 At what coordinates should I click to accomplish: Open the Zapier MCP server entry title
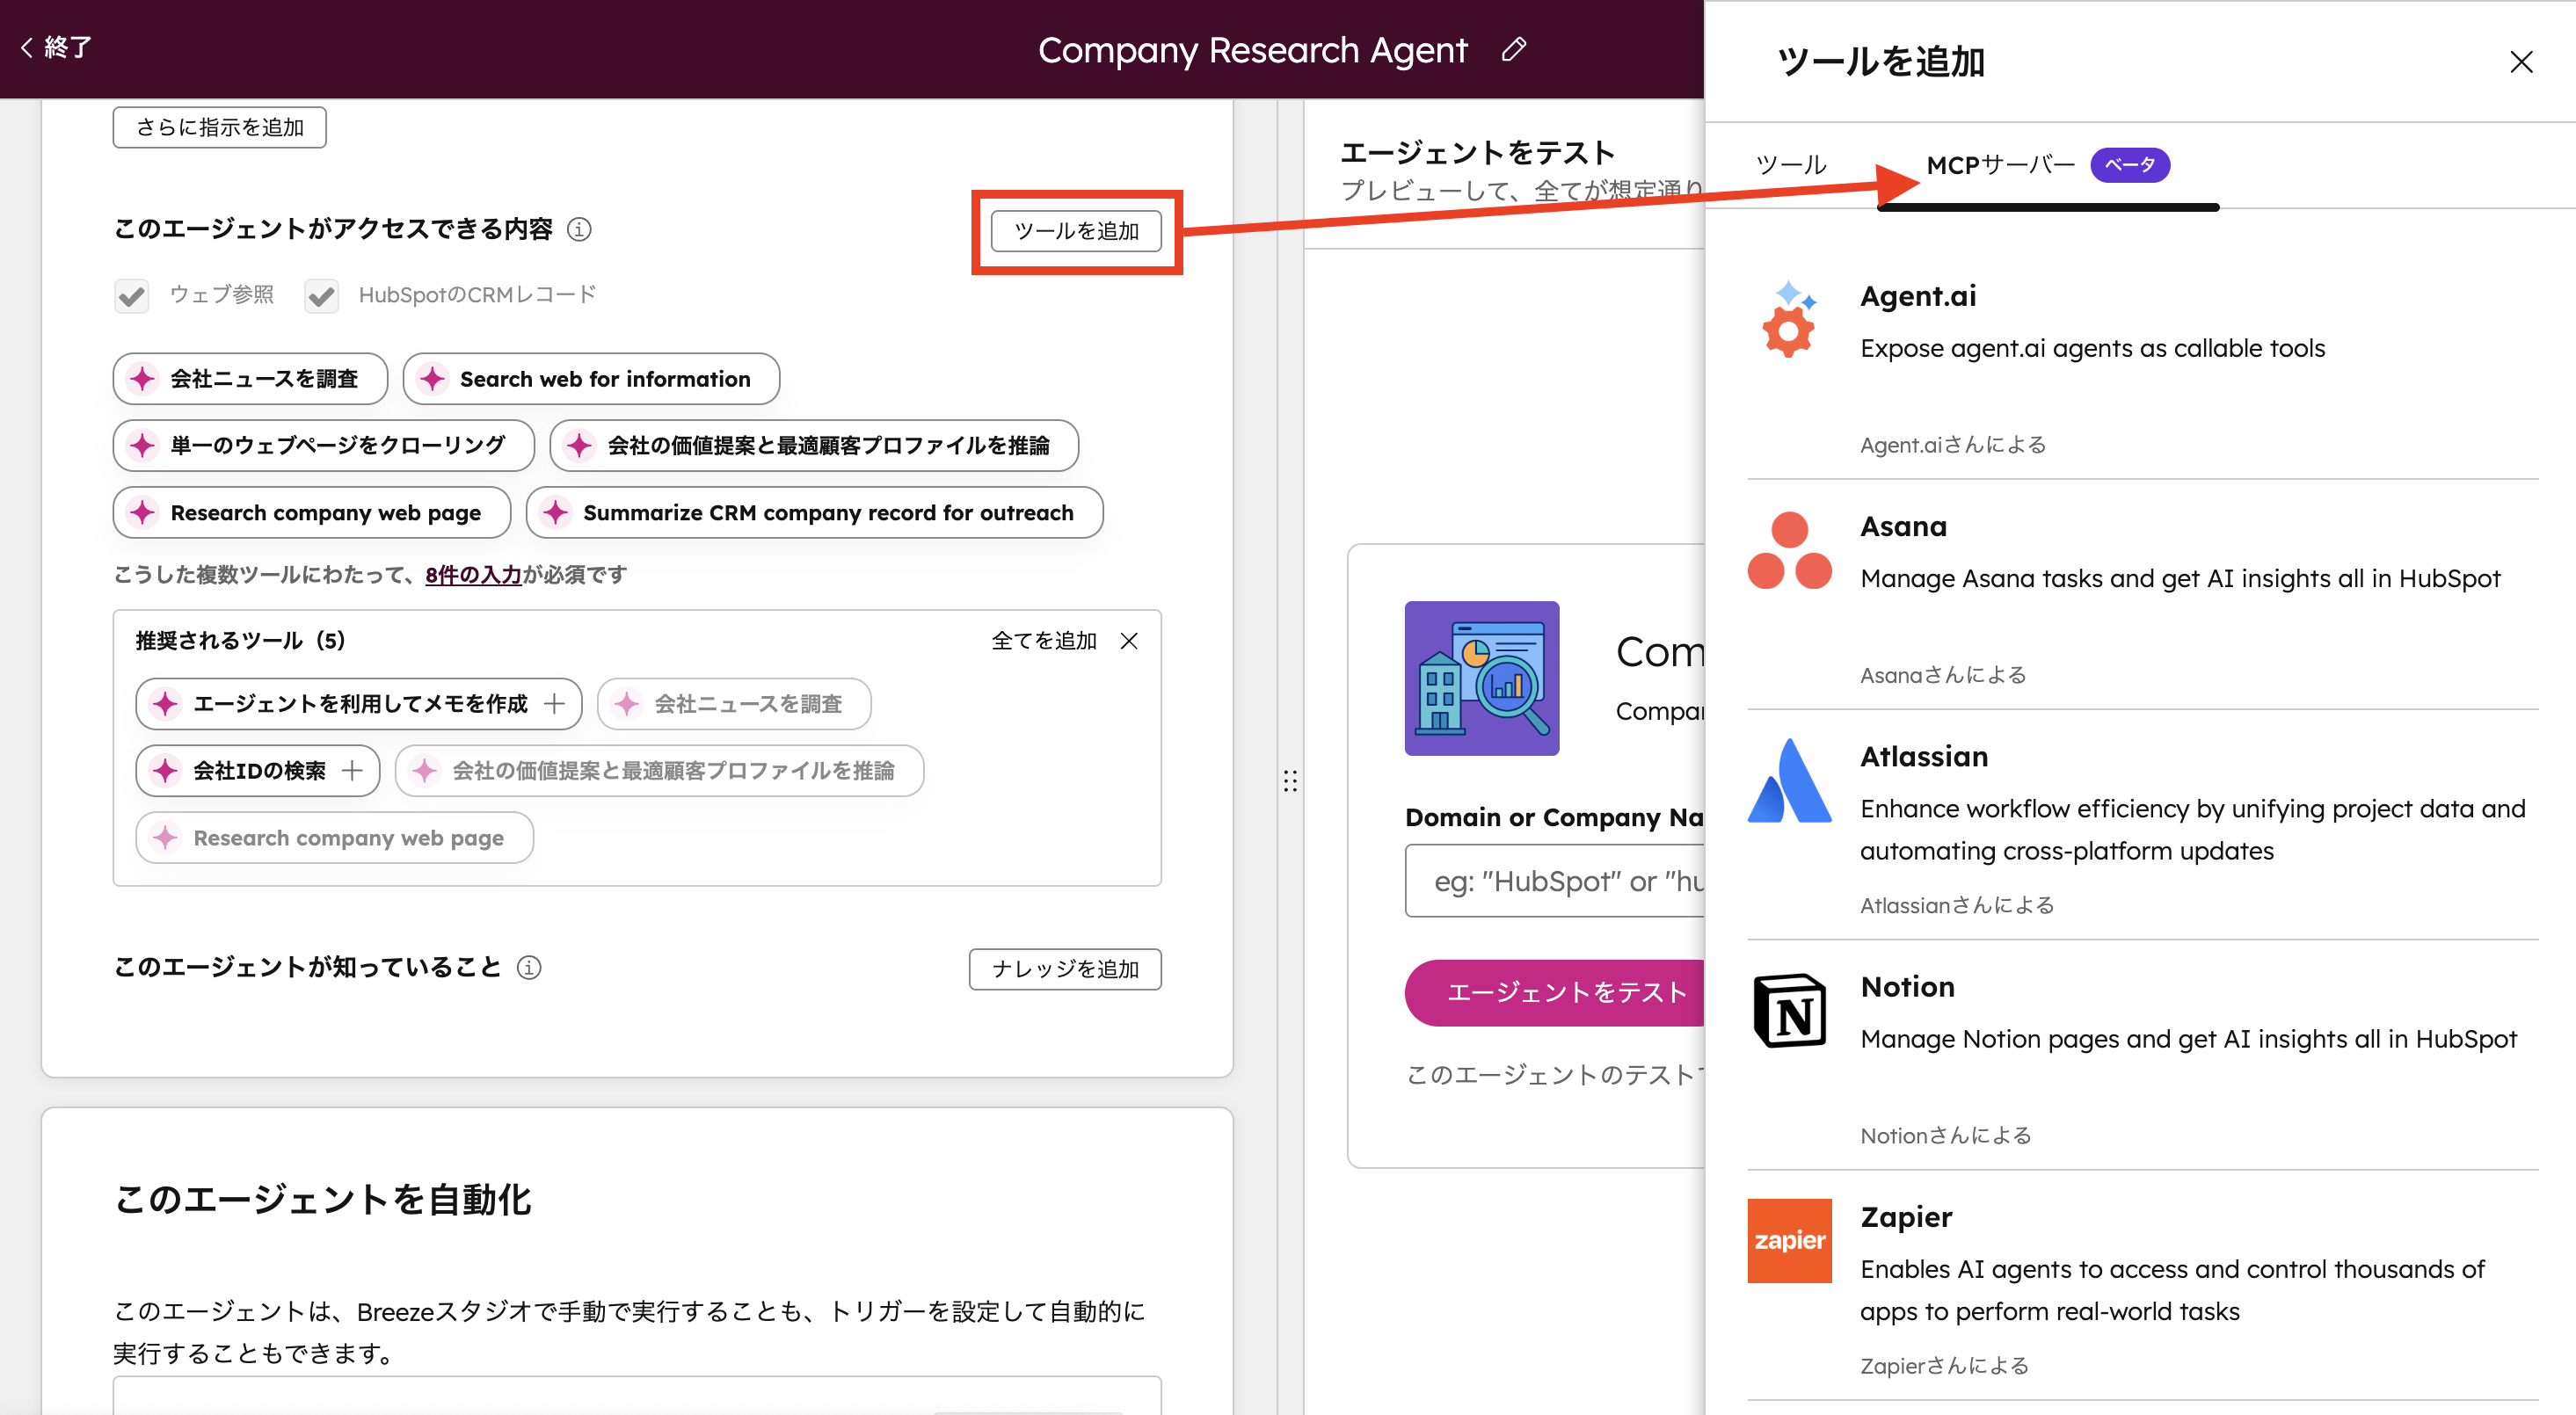click(1906, 1217)
